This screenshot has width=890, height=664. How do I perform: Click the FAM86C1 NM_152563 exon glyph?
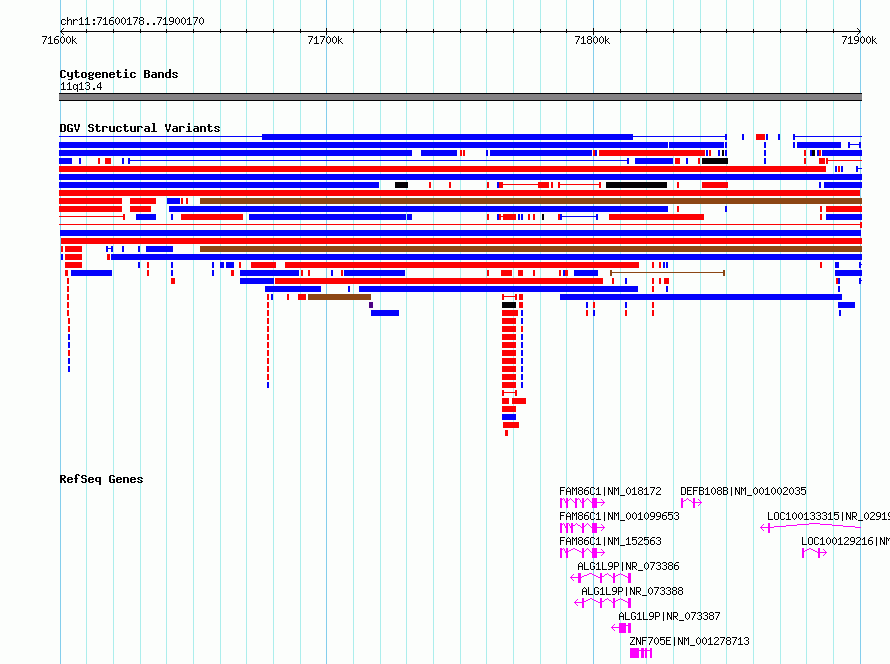pyautogui.click(x=582, y=553)
